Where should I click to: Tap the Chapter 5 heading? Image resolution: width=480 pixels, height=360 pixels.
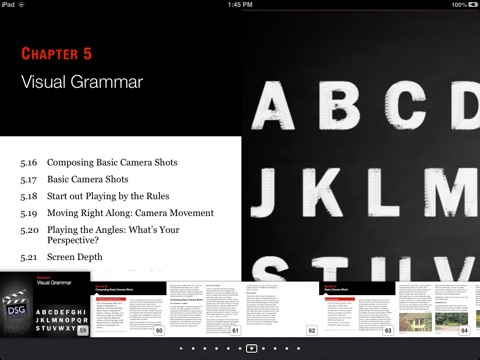(x=56, y=54)
